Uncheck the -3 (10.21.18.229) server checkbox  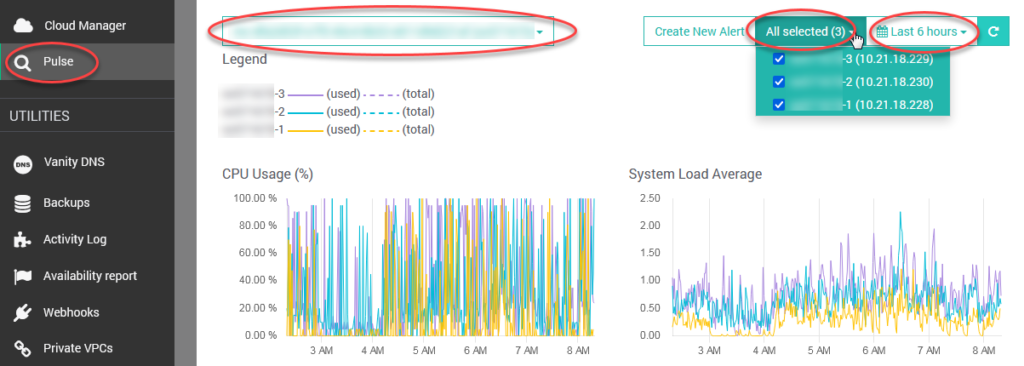point(778,59)
